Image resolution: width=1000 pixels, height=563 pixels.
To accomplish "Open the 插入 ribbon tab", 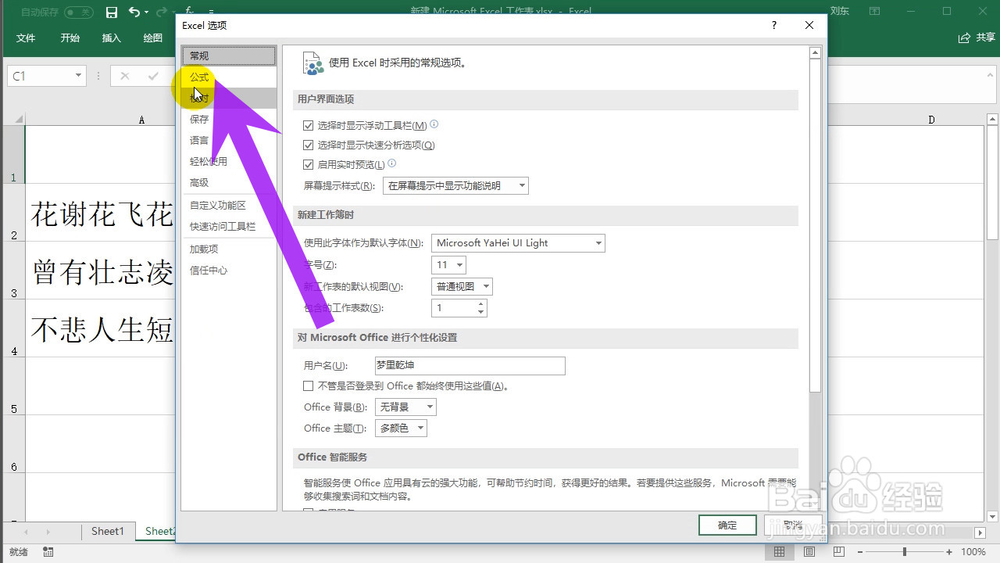I will tap(112, 38).
